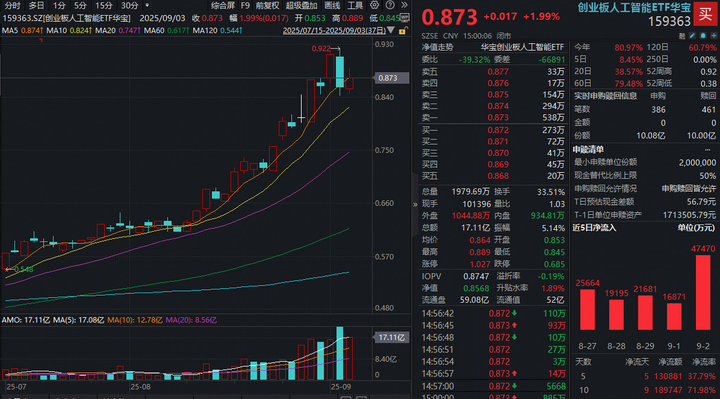This screenshot has width=720, height=399.
Task: Click the date range 2025/07/15-2025/09/03 link
Action: pos(334,30)
